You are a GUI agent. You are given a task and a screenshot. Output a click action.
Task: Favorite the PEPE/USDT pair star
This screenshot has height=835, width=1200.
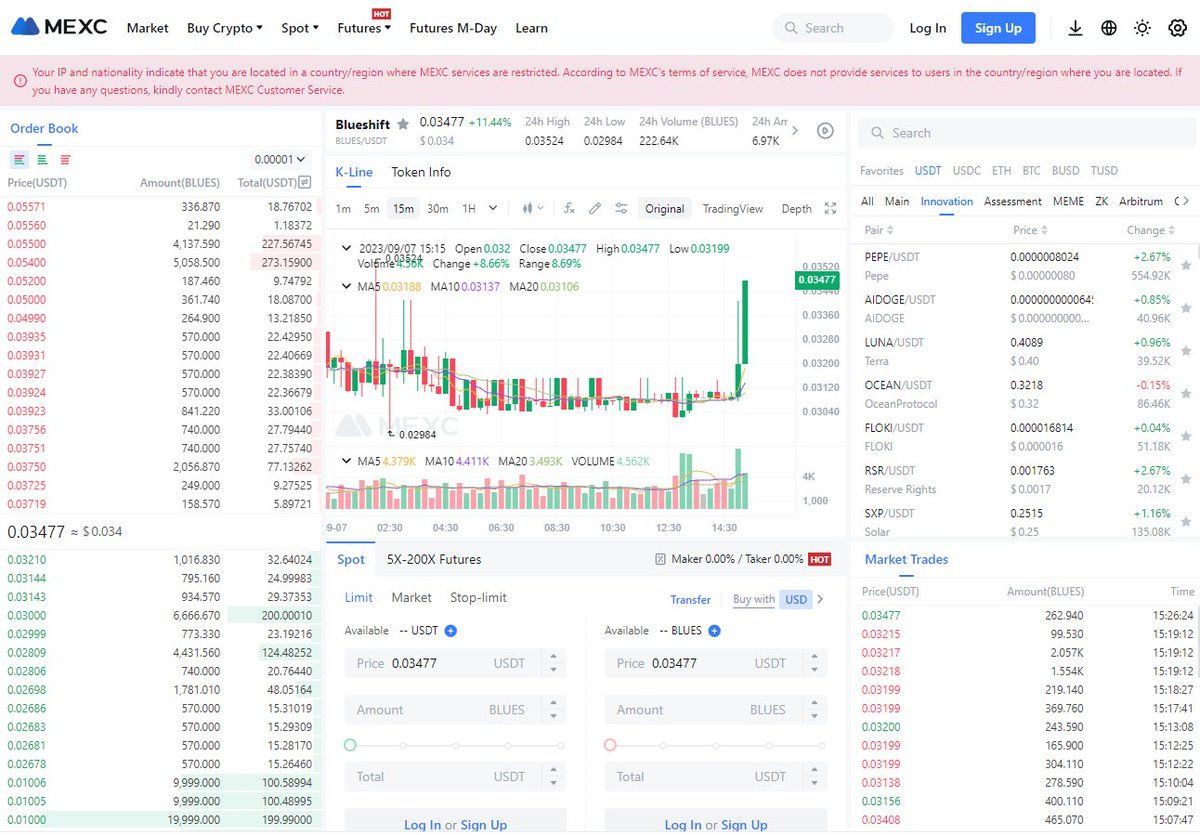point(1186,266)
